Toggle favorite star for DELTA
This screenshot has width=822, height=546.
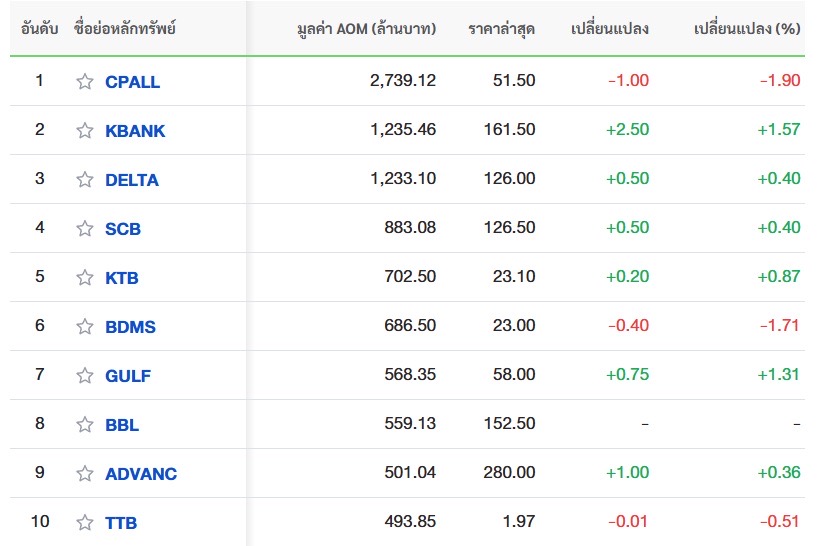(x=84, y=179)
